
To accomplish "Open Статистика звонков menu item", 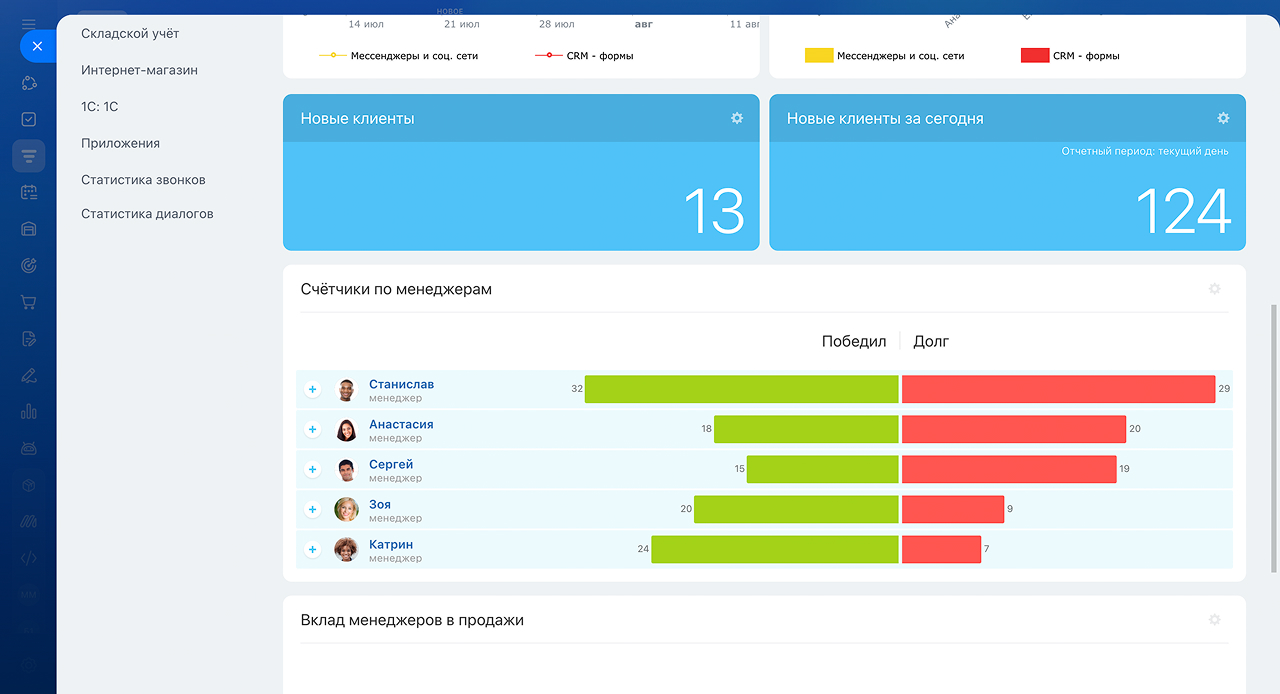I will pyautogui.click(x=143, y=180).
